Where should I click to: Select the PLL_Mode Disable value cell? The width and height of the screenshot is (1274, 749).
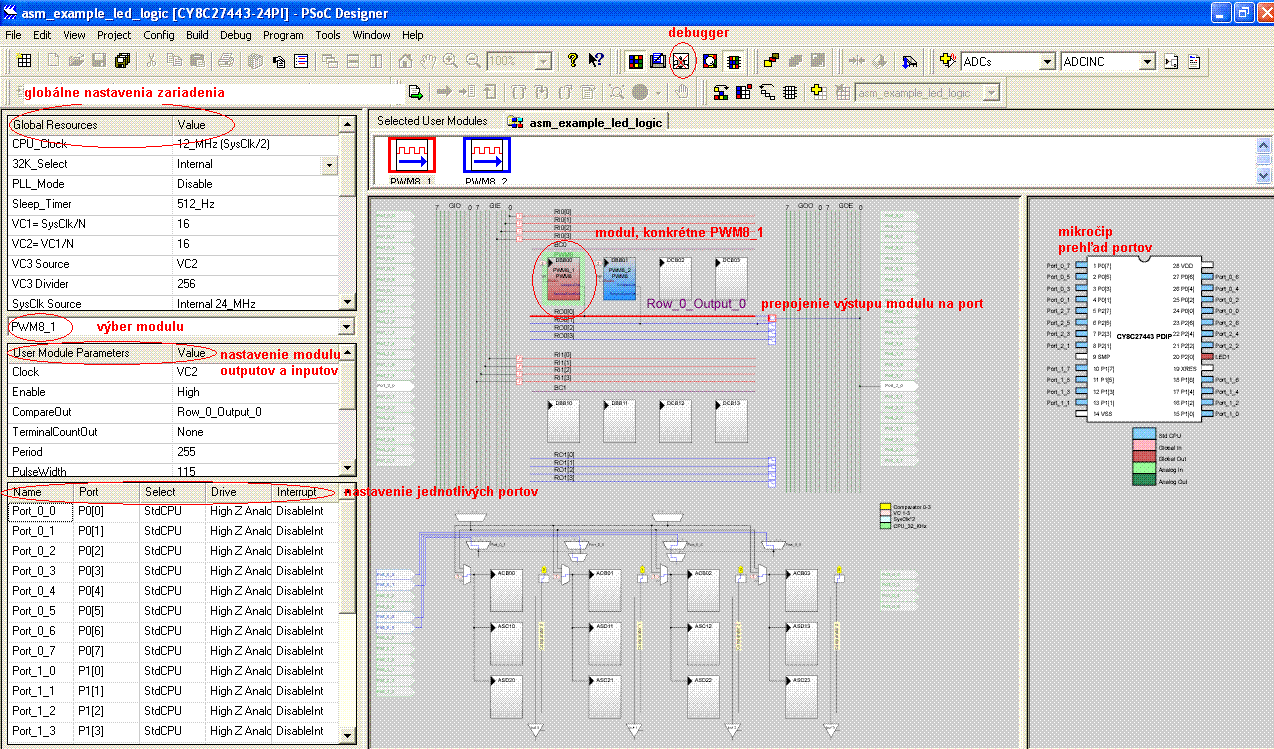[256, 184]
